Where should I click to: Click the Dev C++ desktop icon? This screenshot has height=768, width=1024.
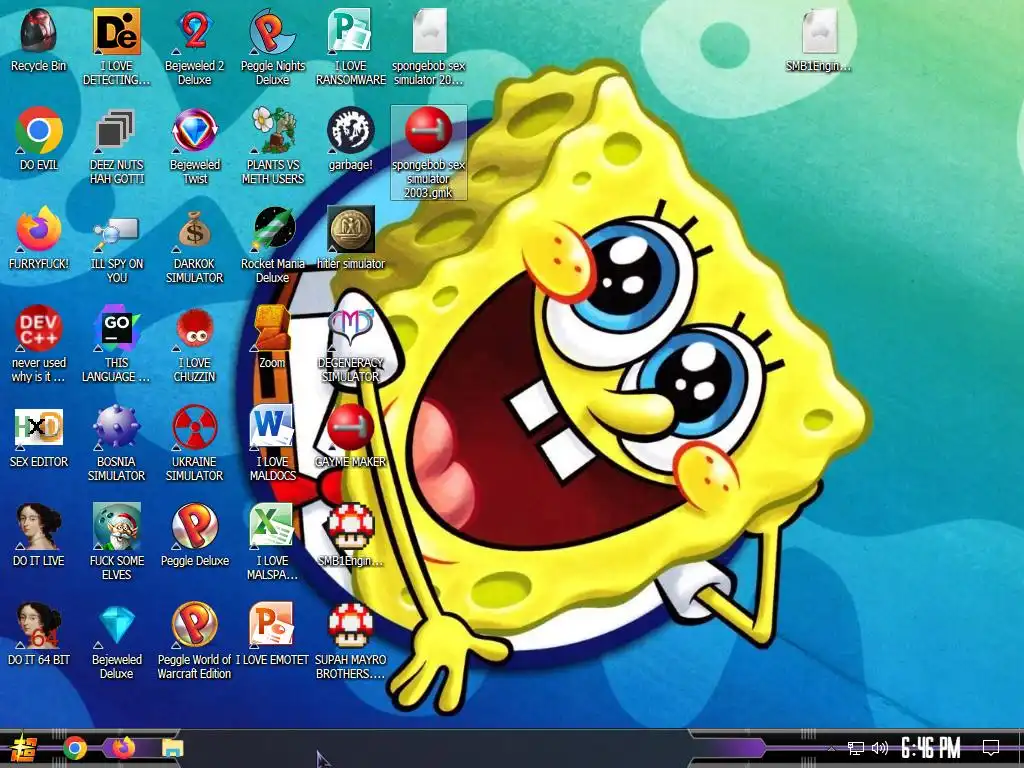pyautogui.click(x=39, y=328)
